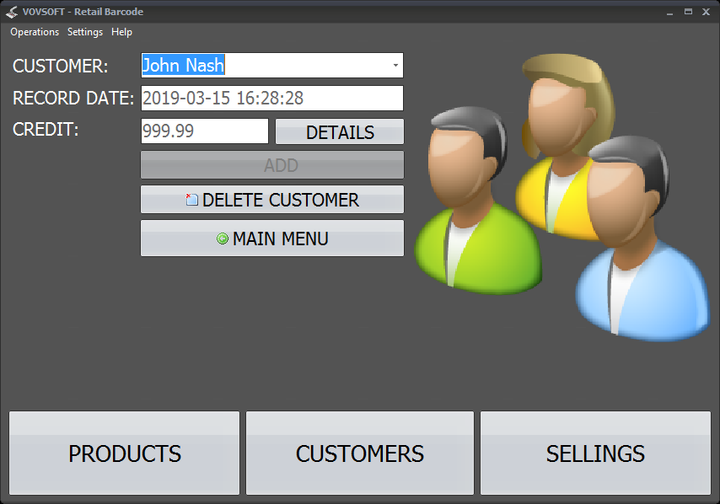Click the Credit amount field
This screenshot has width=720, height=504.
click(205, 131)
